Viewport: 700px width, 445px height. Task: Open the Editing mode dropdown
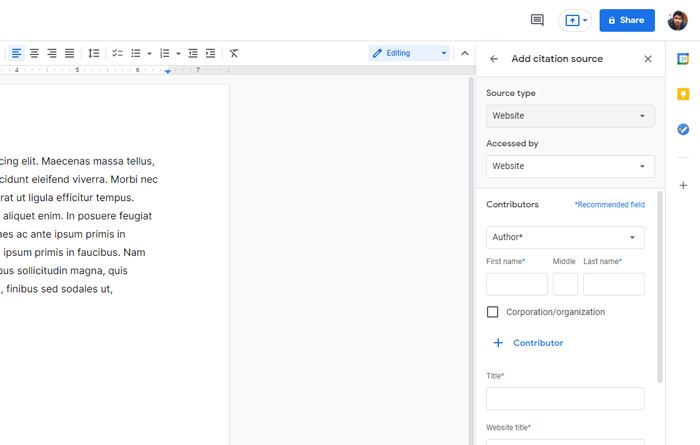click(409, 53)
